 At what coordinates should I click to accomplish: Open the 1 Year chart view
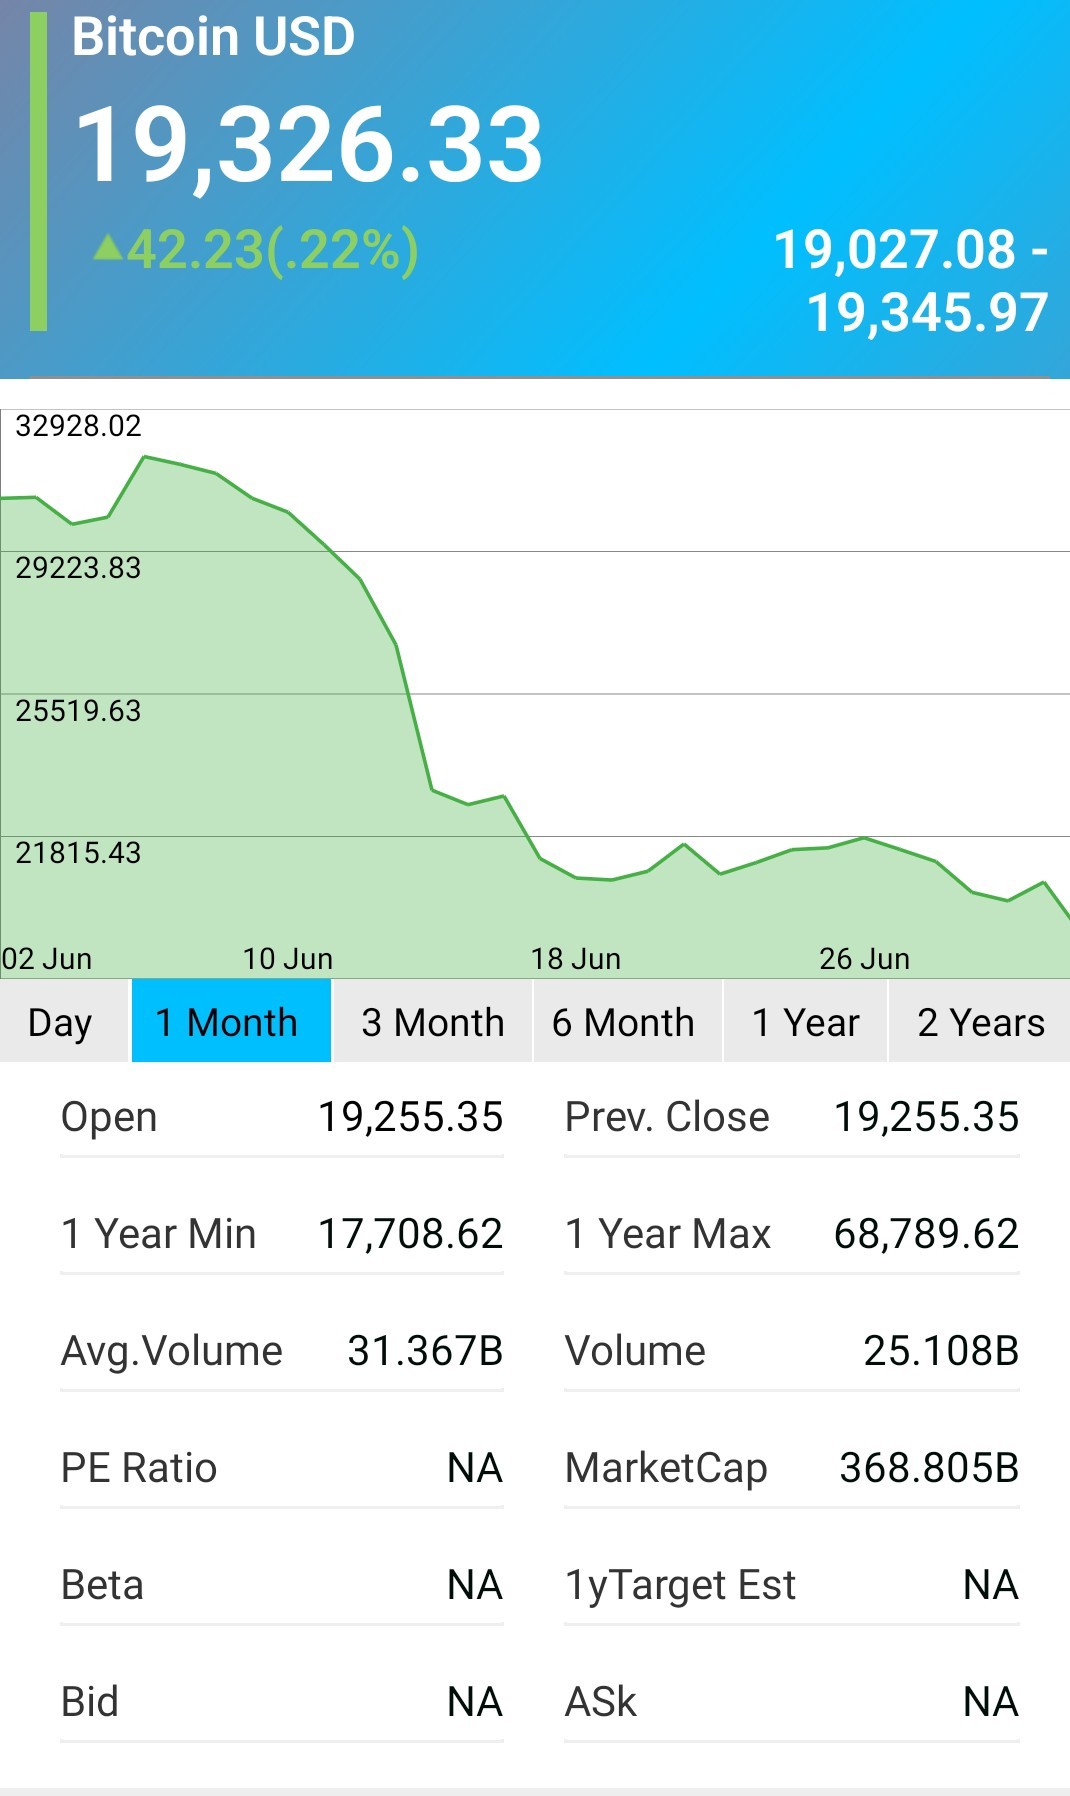[x=805, y=1021]
